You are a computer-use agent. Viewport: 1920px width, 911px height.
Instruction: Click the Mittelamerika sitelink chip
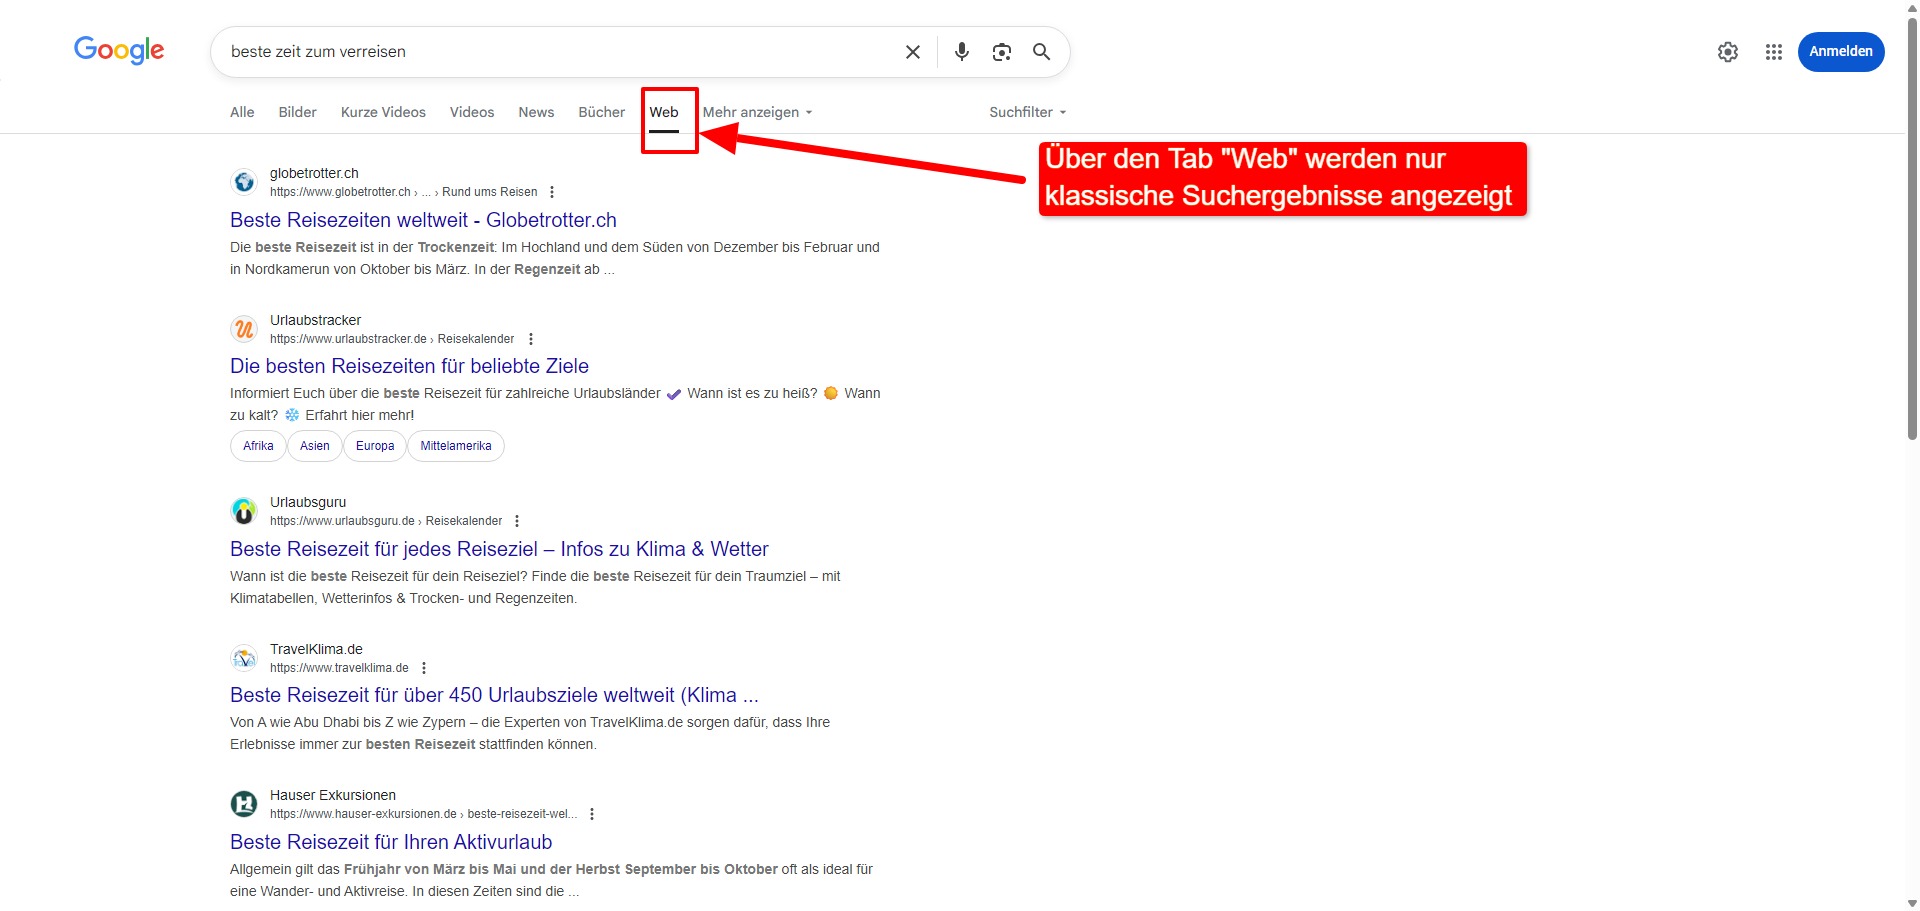click(456, 446)
